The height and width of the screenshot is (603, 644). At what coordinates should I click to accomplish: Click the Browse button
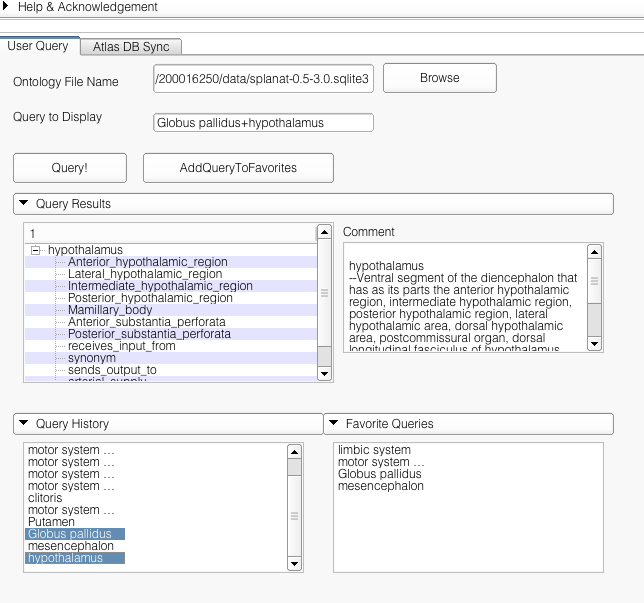439,78
